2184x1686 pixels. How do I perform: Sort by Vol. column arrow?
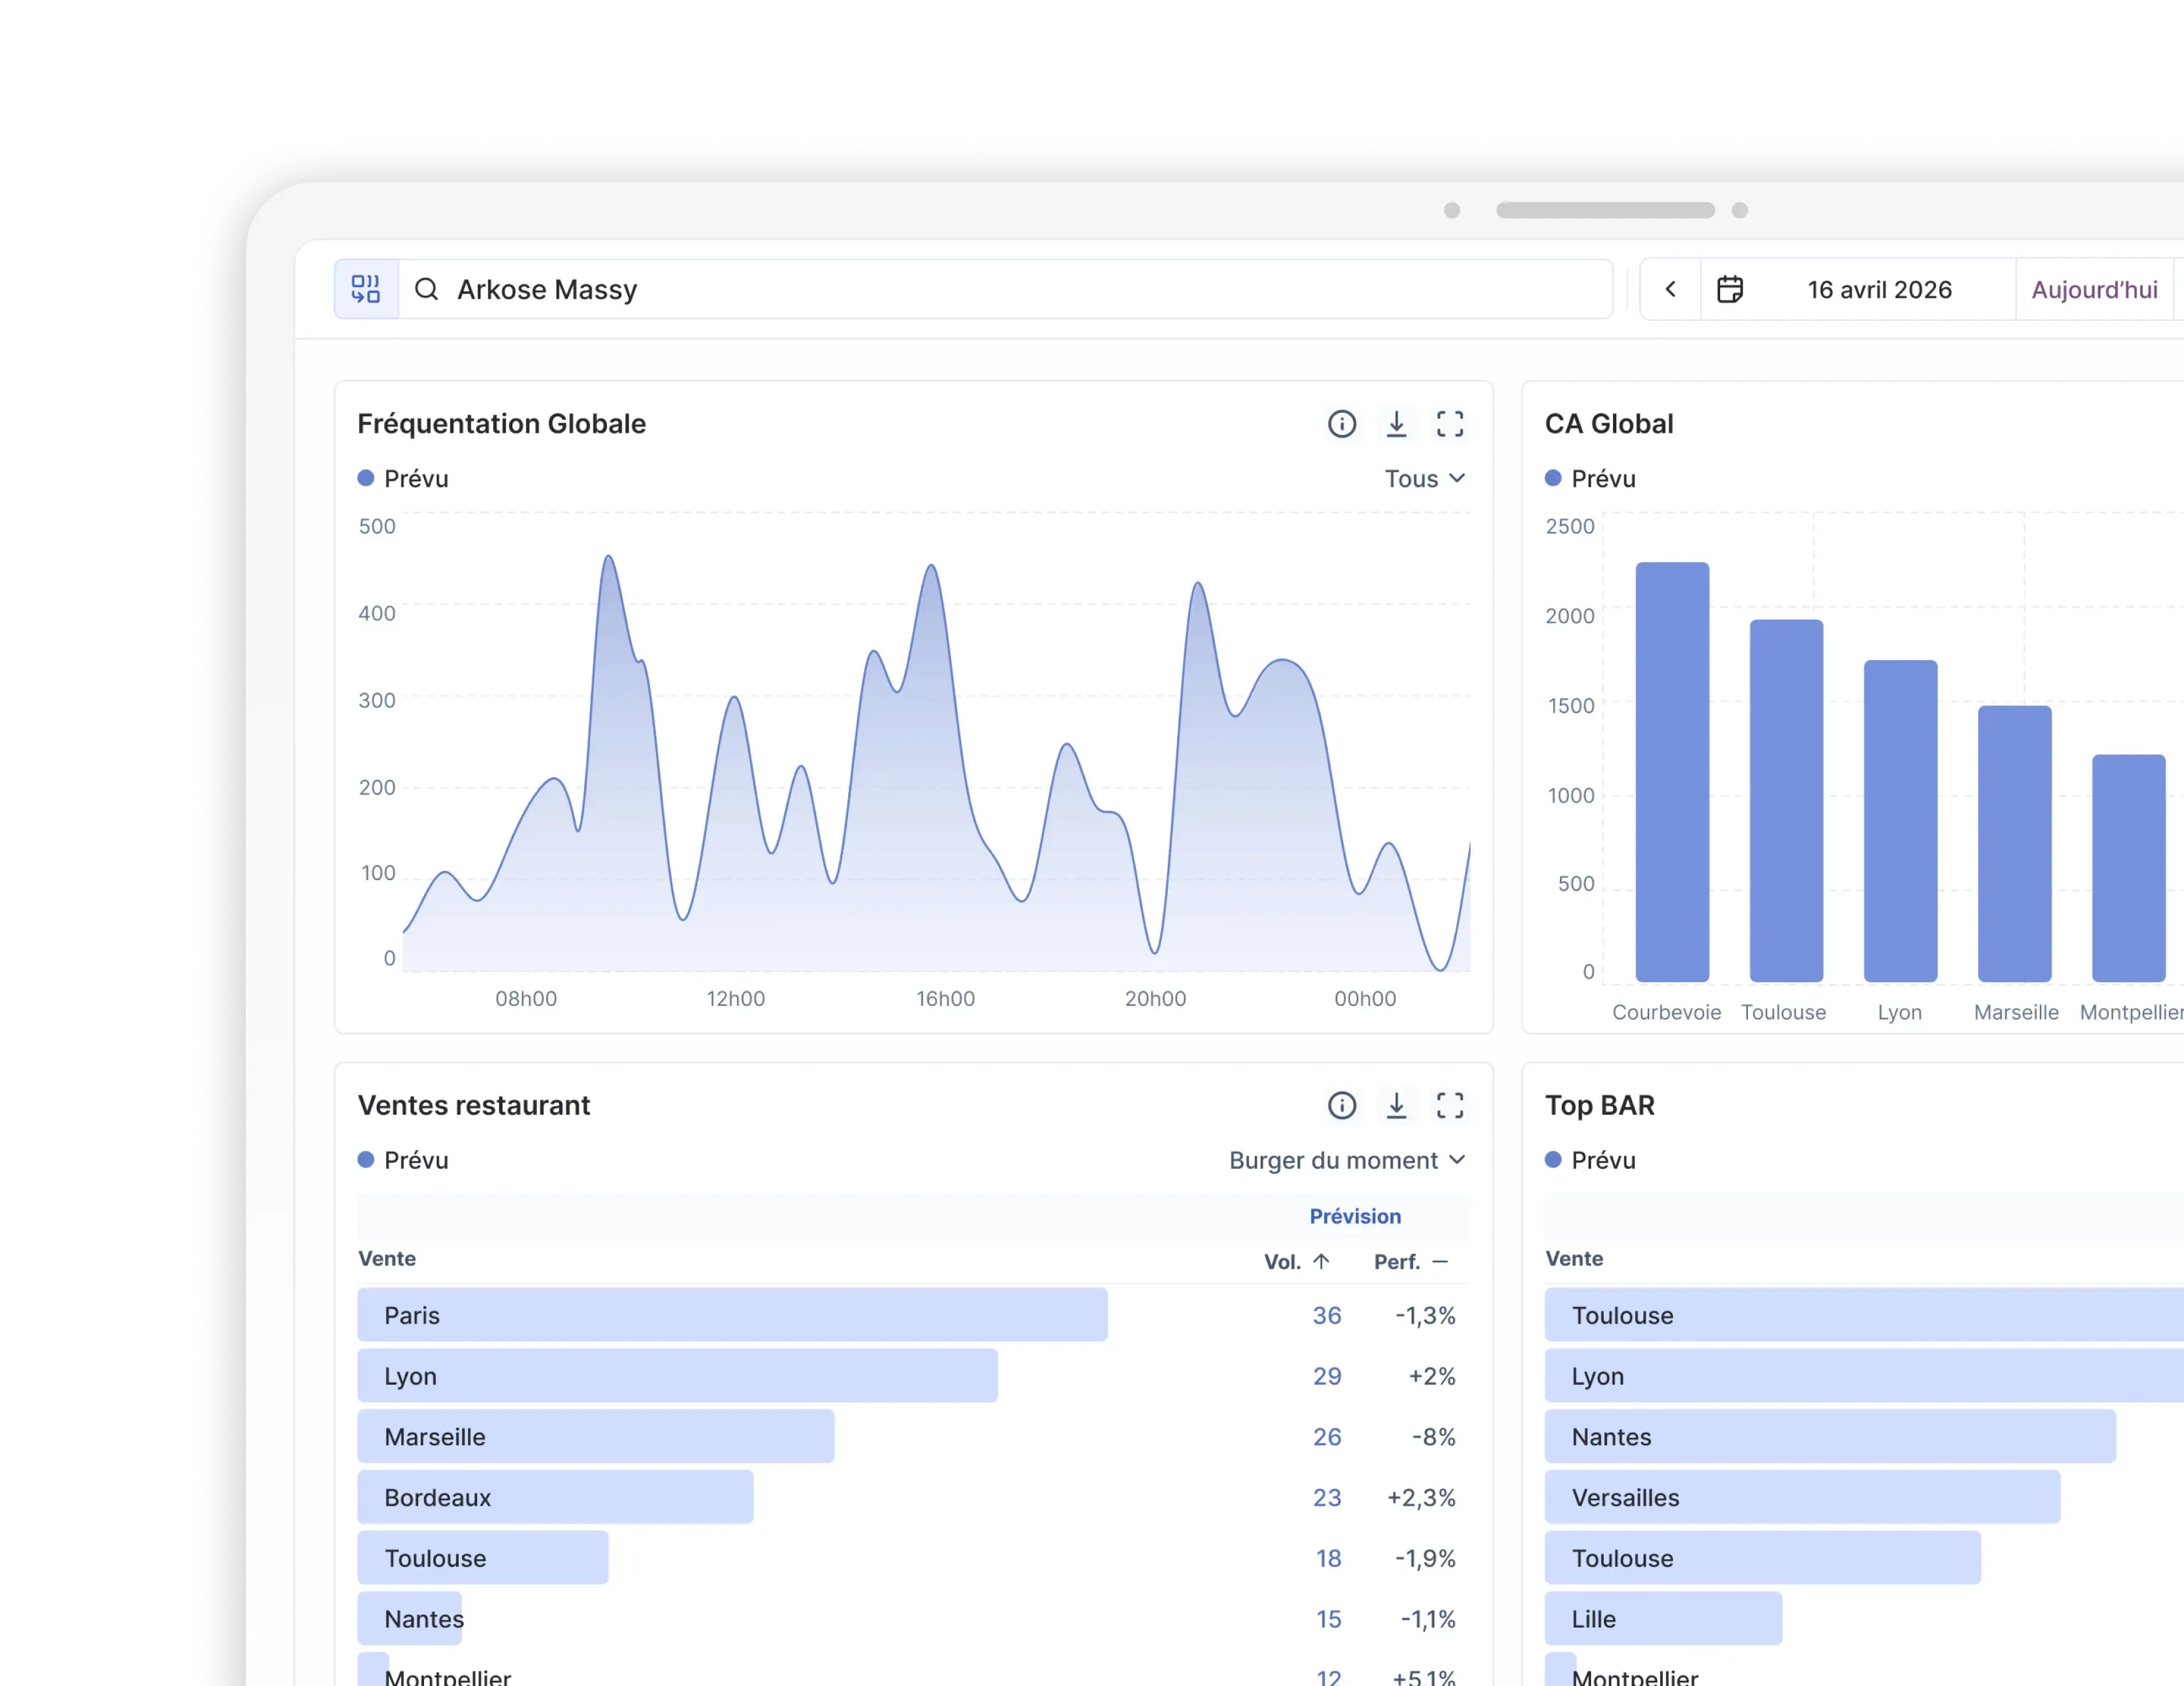tap(1321, 1261)
